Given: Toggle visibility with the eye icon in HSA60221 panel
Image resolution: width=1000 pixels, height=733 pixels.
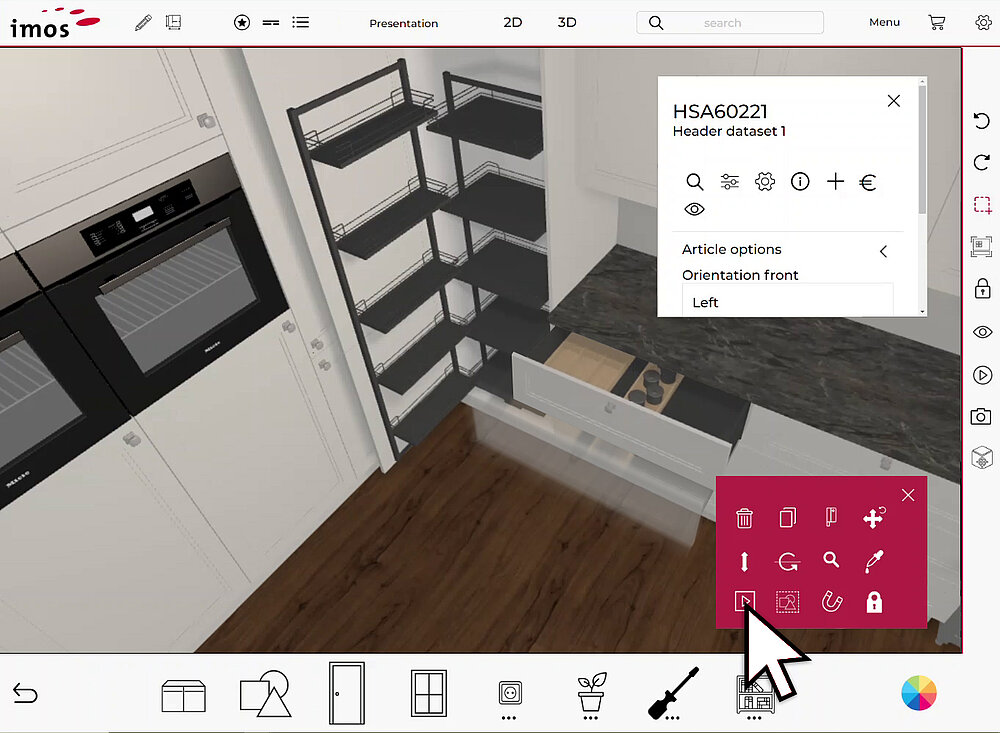Looking at the screenshot, I should click(x=695, y=209).
